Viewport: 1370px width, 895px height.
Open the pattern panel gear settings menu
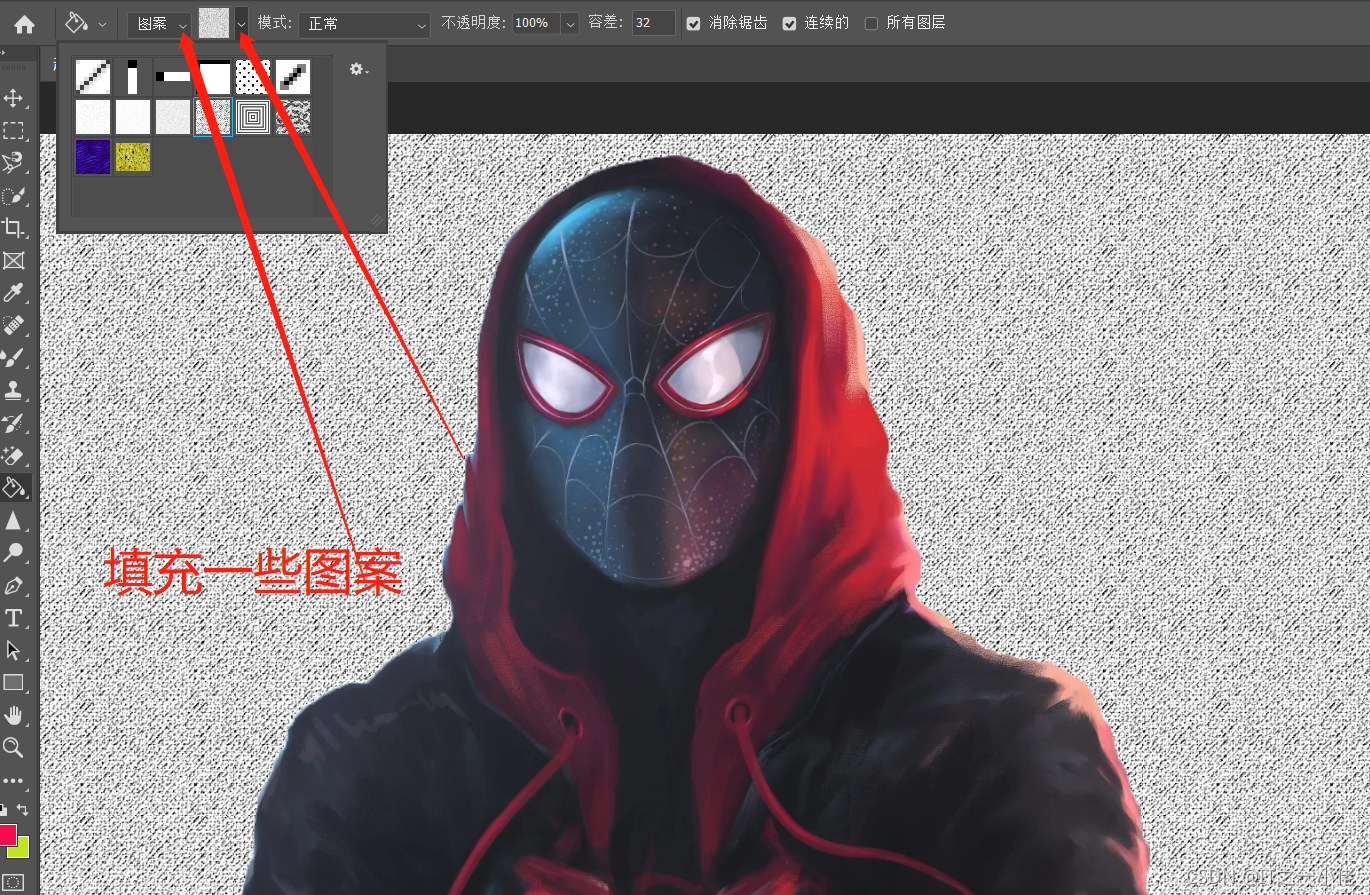[x=359, y=69]
